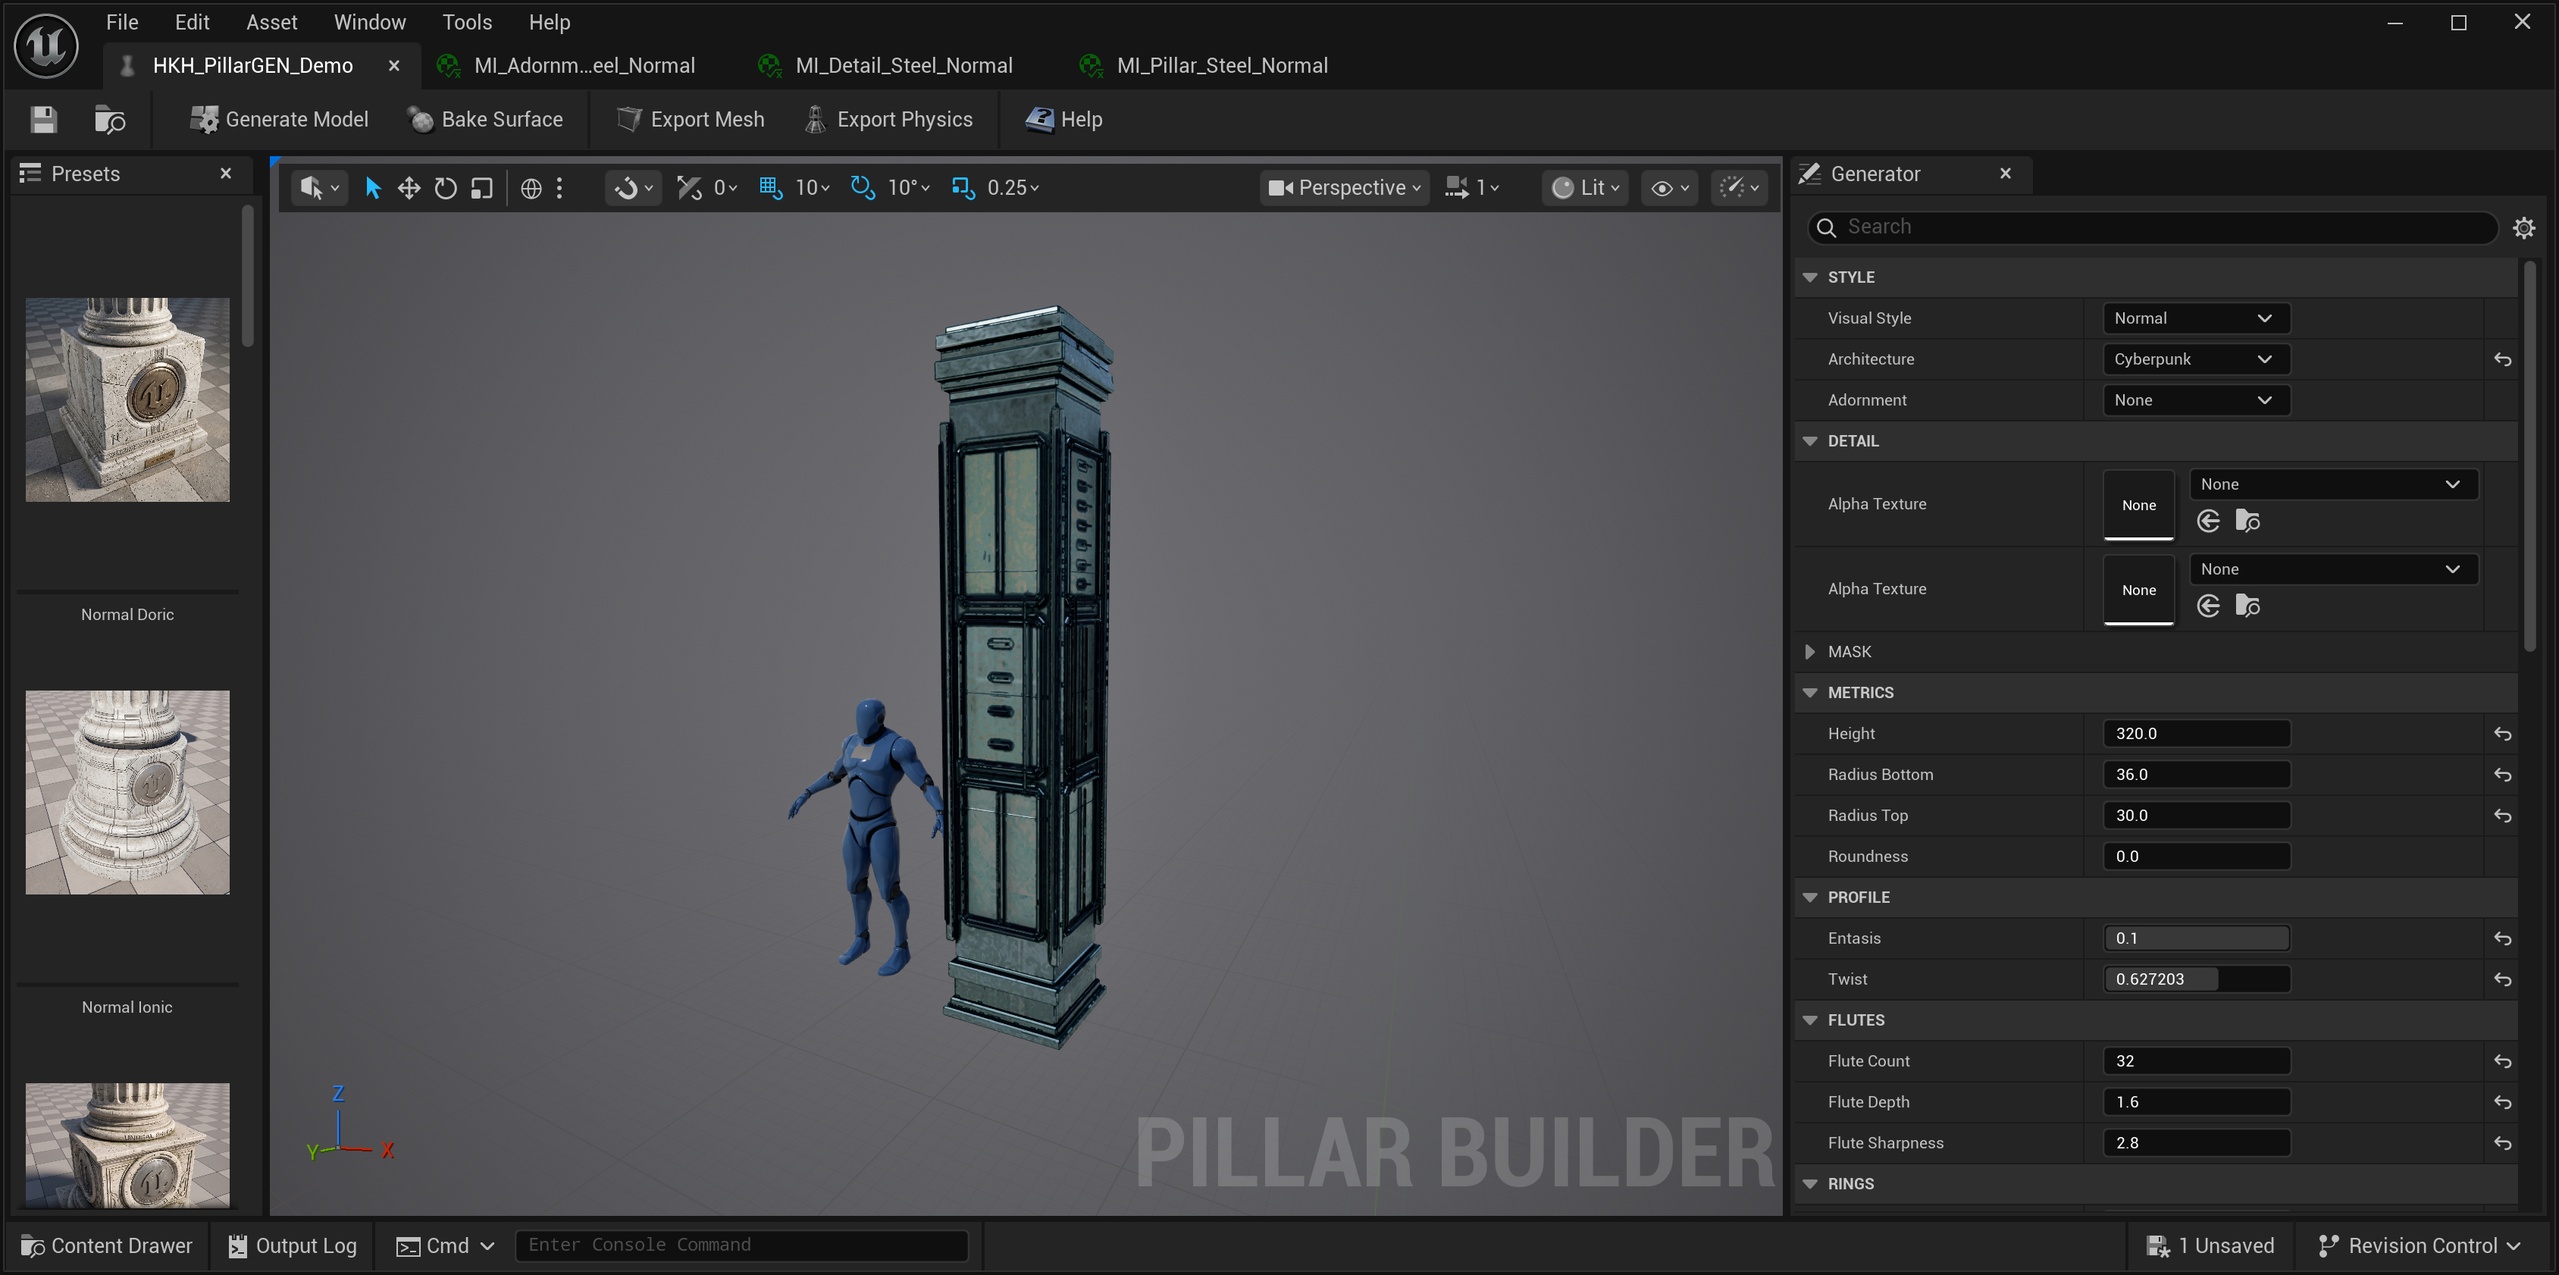
Task: Reset Flute Count to default
Action: click(x=2502, y=1062)
